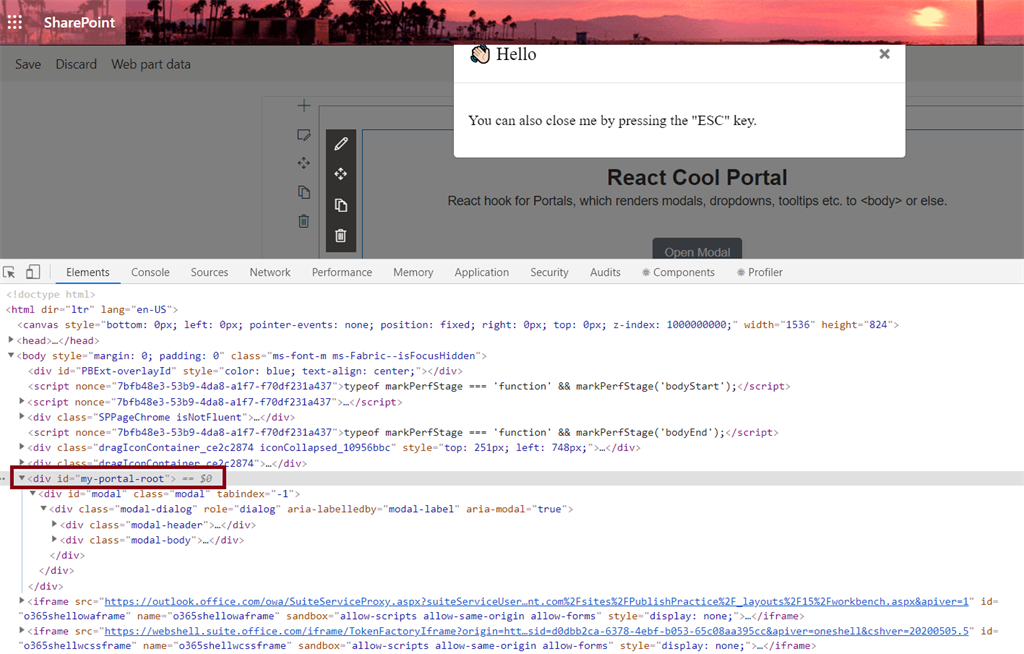Select the html dir ltr line
Screen dimensions: 1024x654
tap(92, 310)
